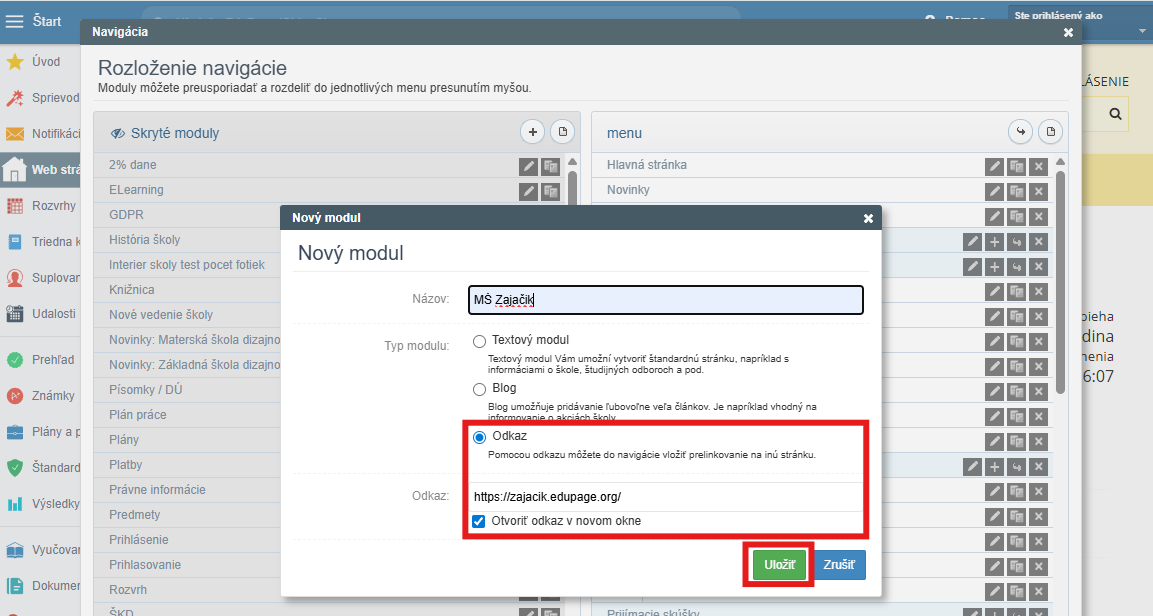Click the Odkaz URL input field
1153x616 pixels.
[x=665, y=496]
